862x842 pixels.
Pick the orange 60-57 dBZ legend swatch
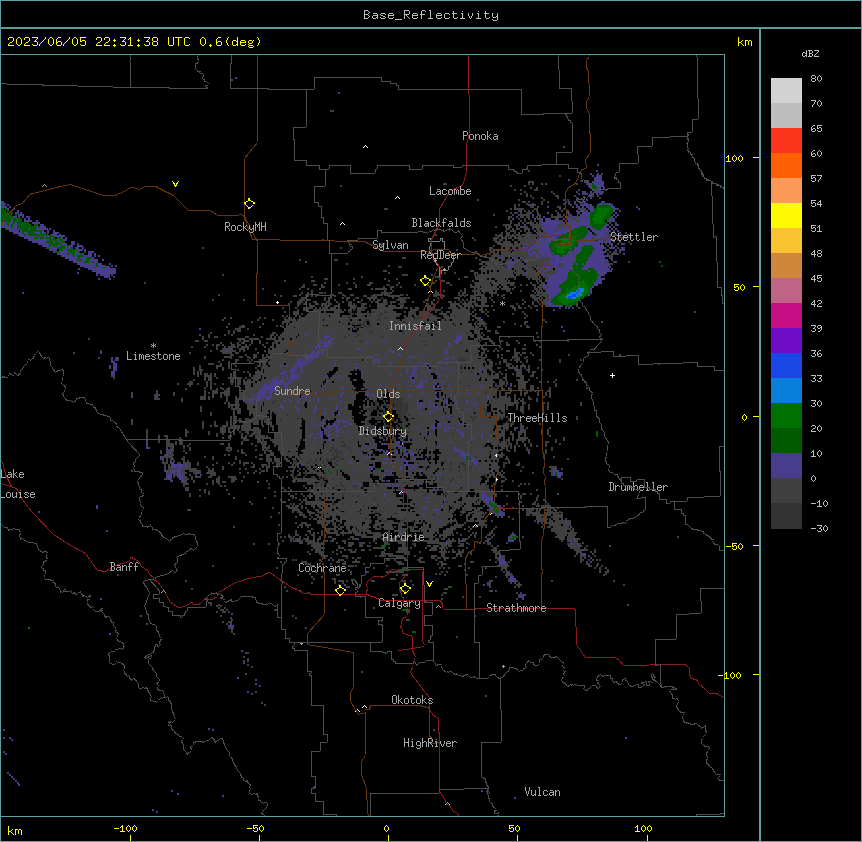(786, 165)
